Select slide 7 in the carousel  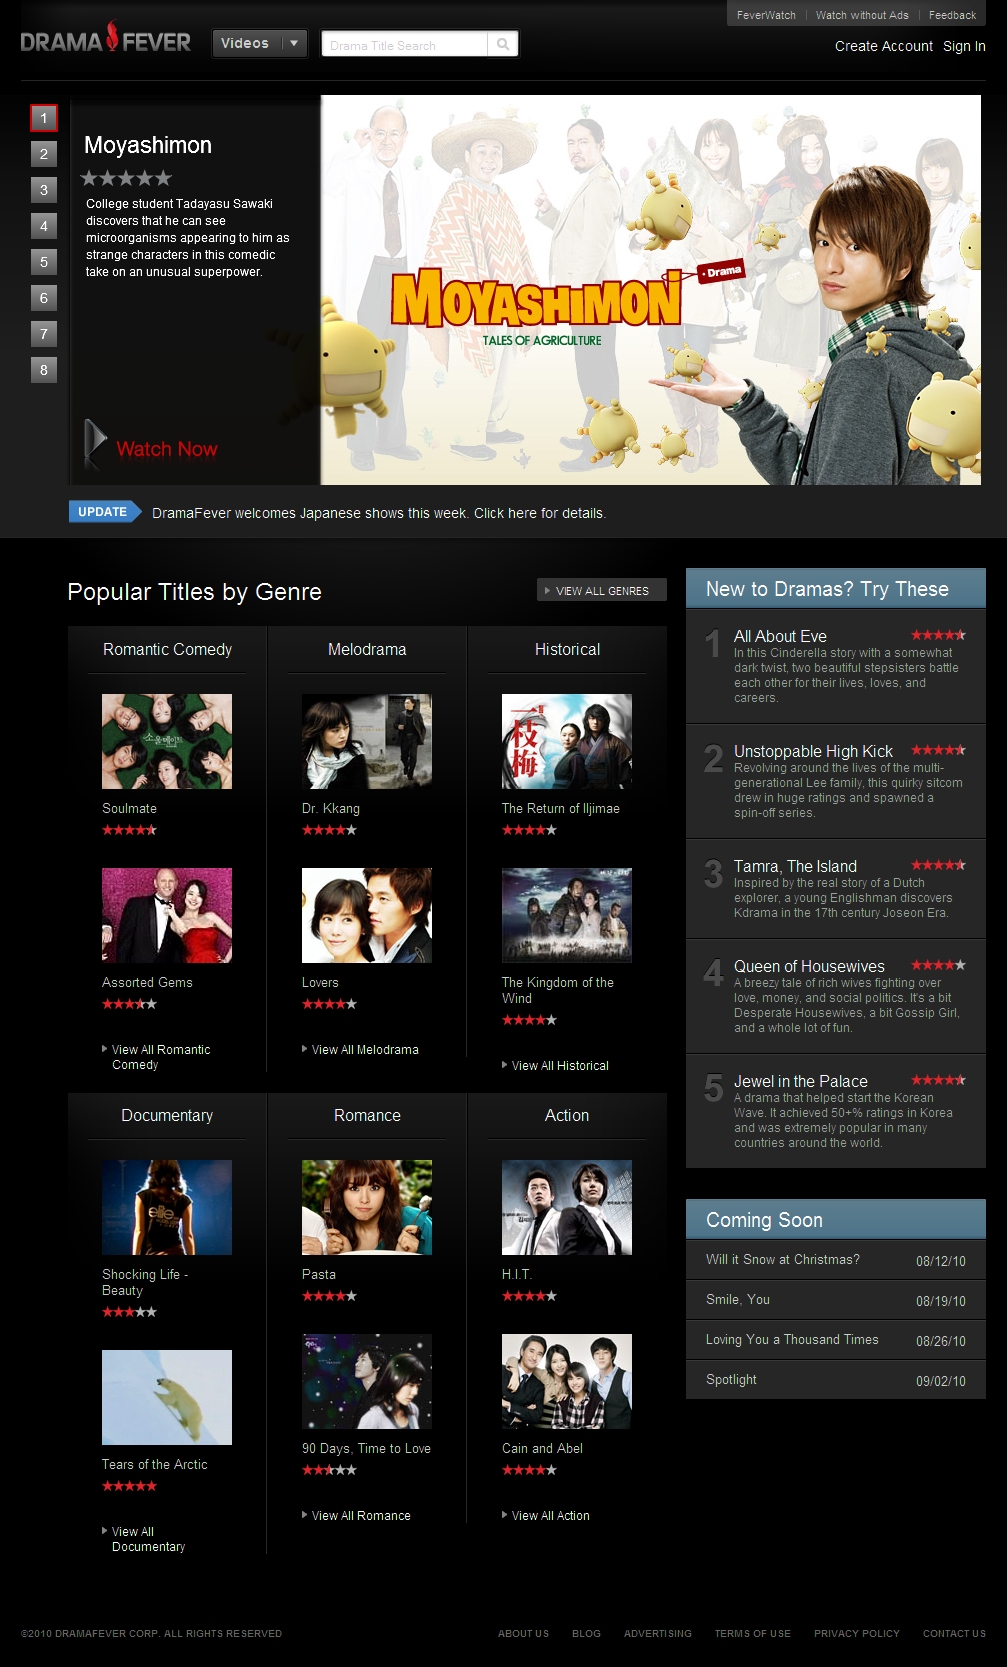click(44, 334)
